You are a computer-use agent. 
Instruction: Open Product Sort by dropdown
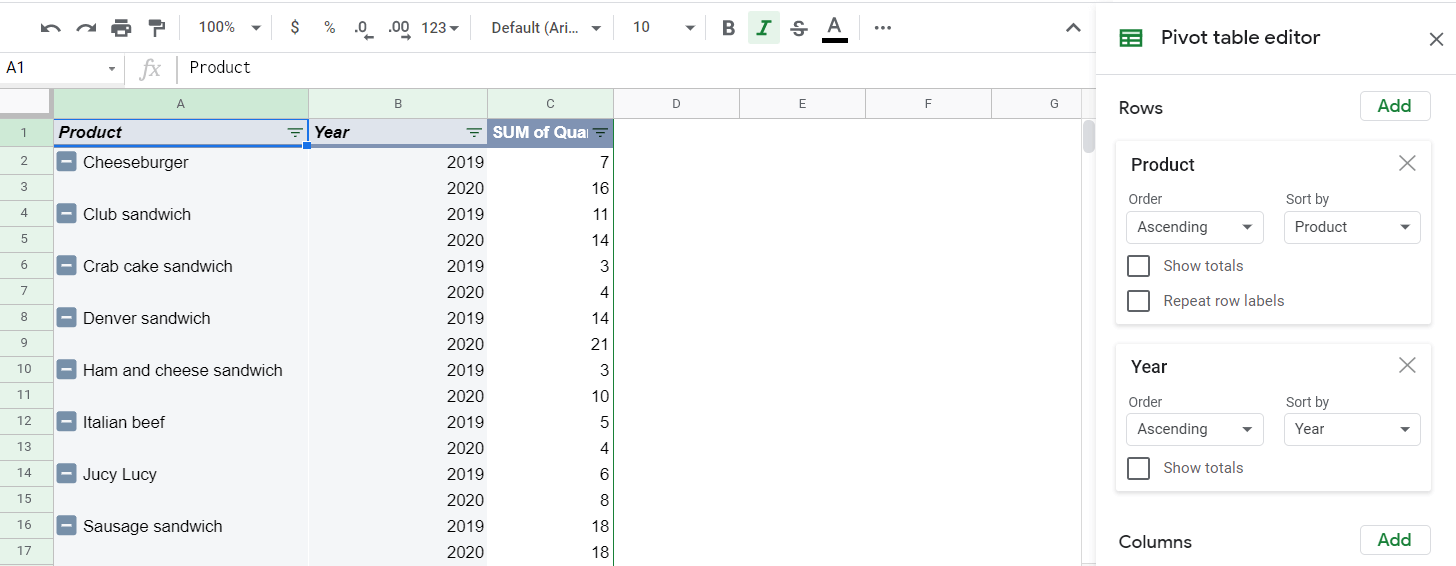click(x=1352, y=227)
